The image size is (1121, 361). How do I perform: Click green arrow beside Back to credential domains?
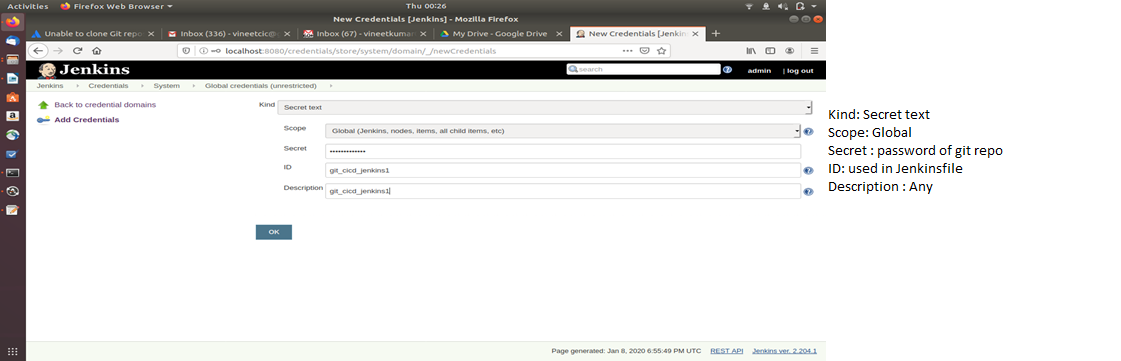[43, 105]
